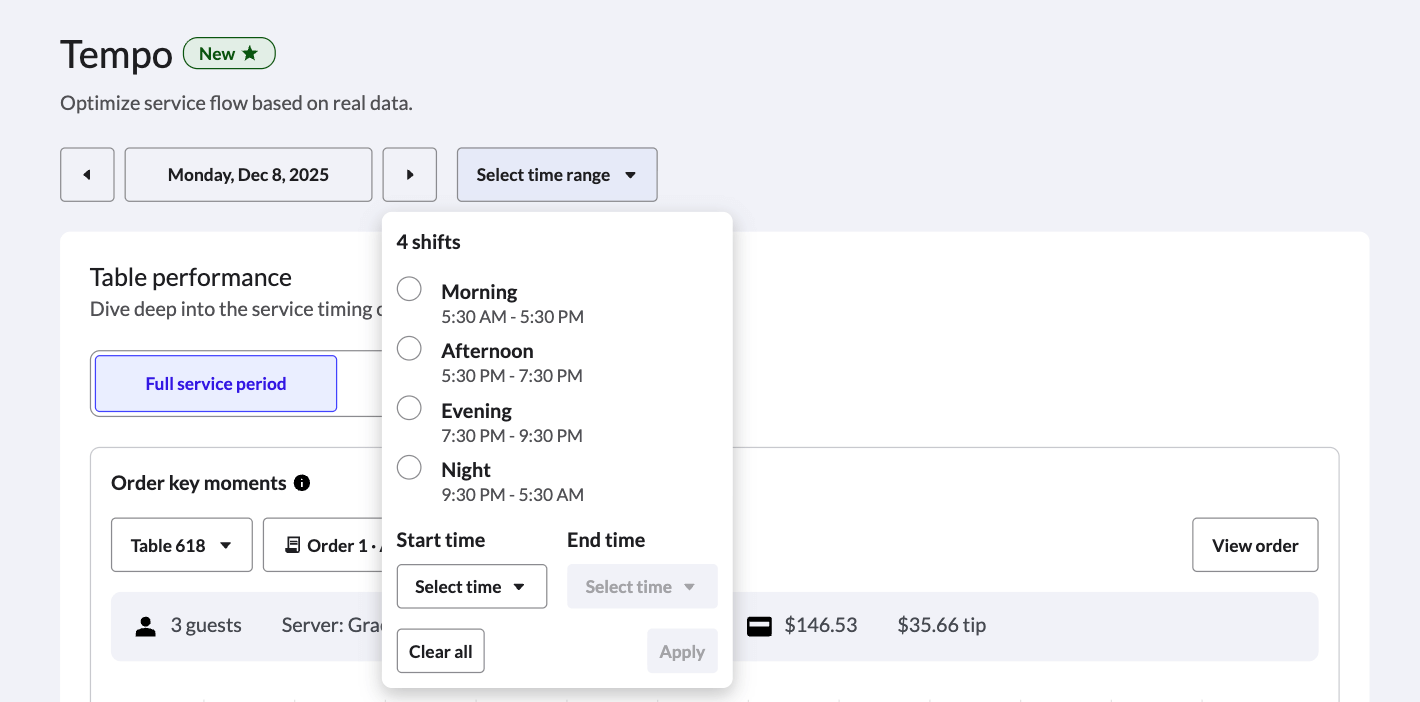Click the receipt icon in Order 1
The width and height of the screenshot is (1420, 702).
(x=293, y=545)
